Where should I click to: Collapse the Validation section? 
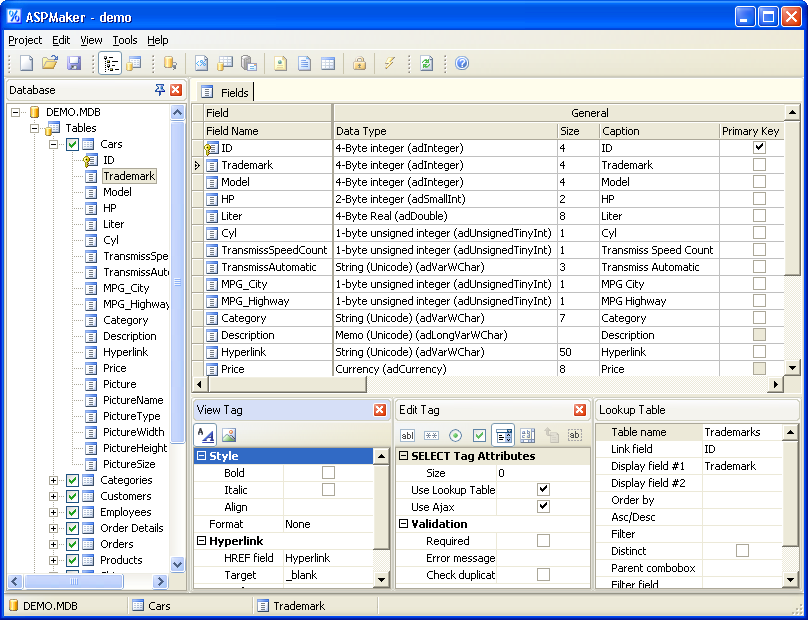coord(404,524)
